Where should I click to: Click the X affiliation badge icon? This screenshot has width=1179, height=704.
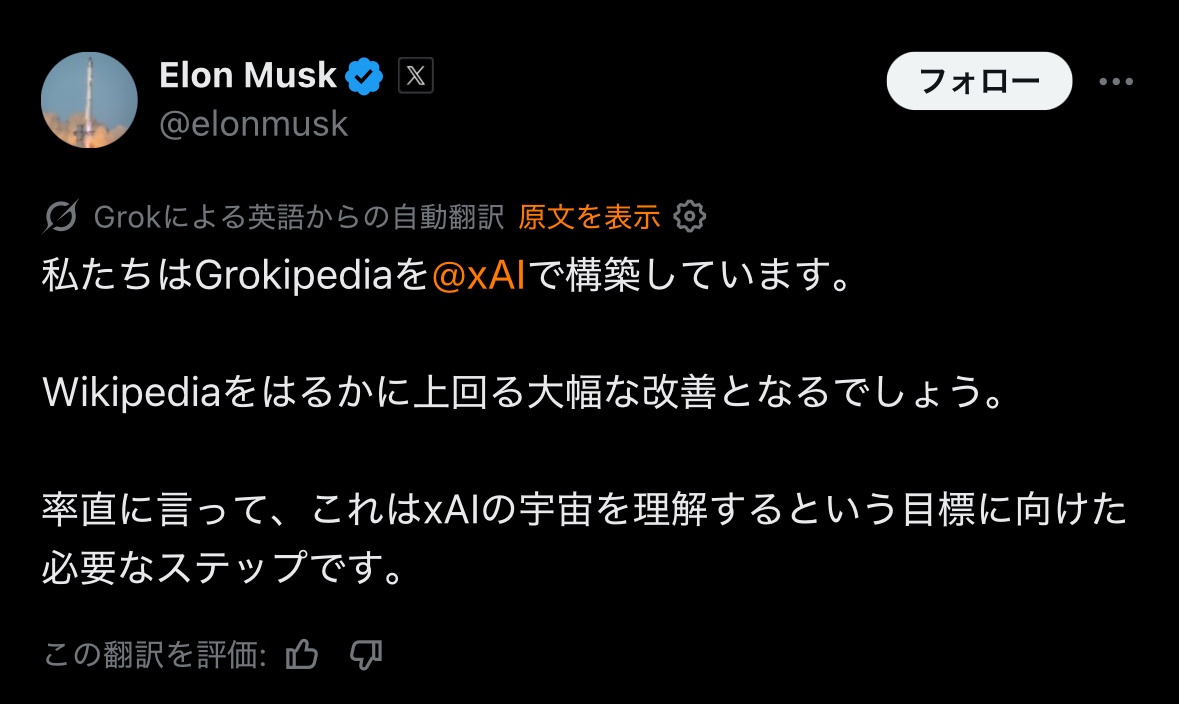pos(415,76)
